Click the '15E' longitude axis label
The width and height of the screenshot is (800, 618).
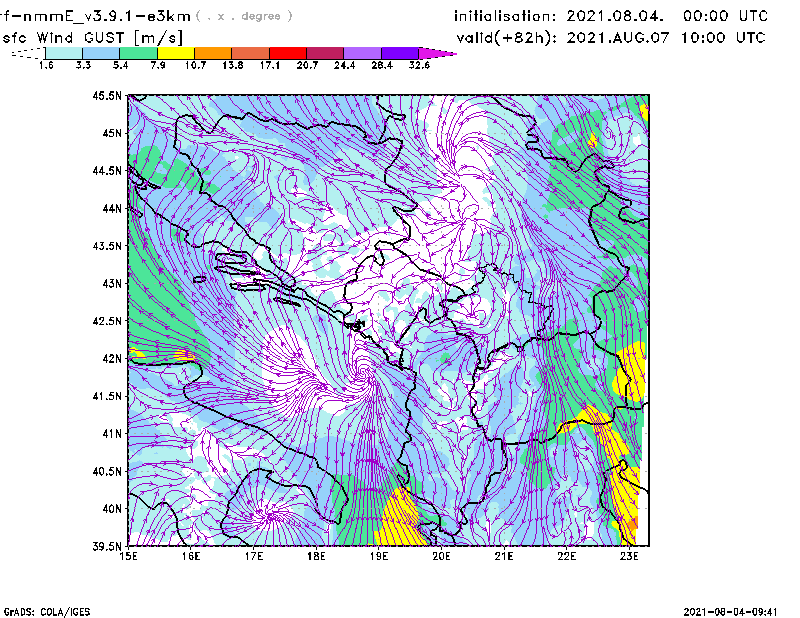[128, 556]
